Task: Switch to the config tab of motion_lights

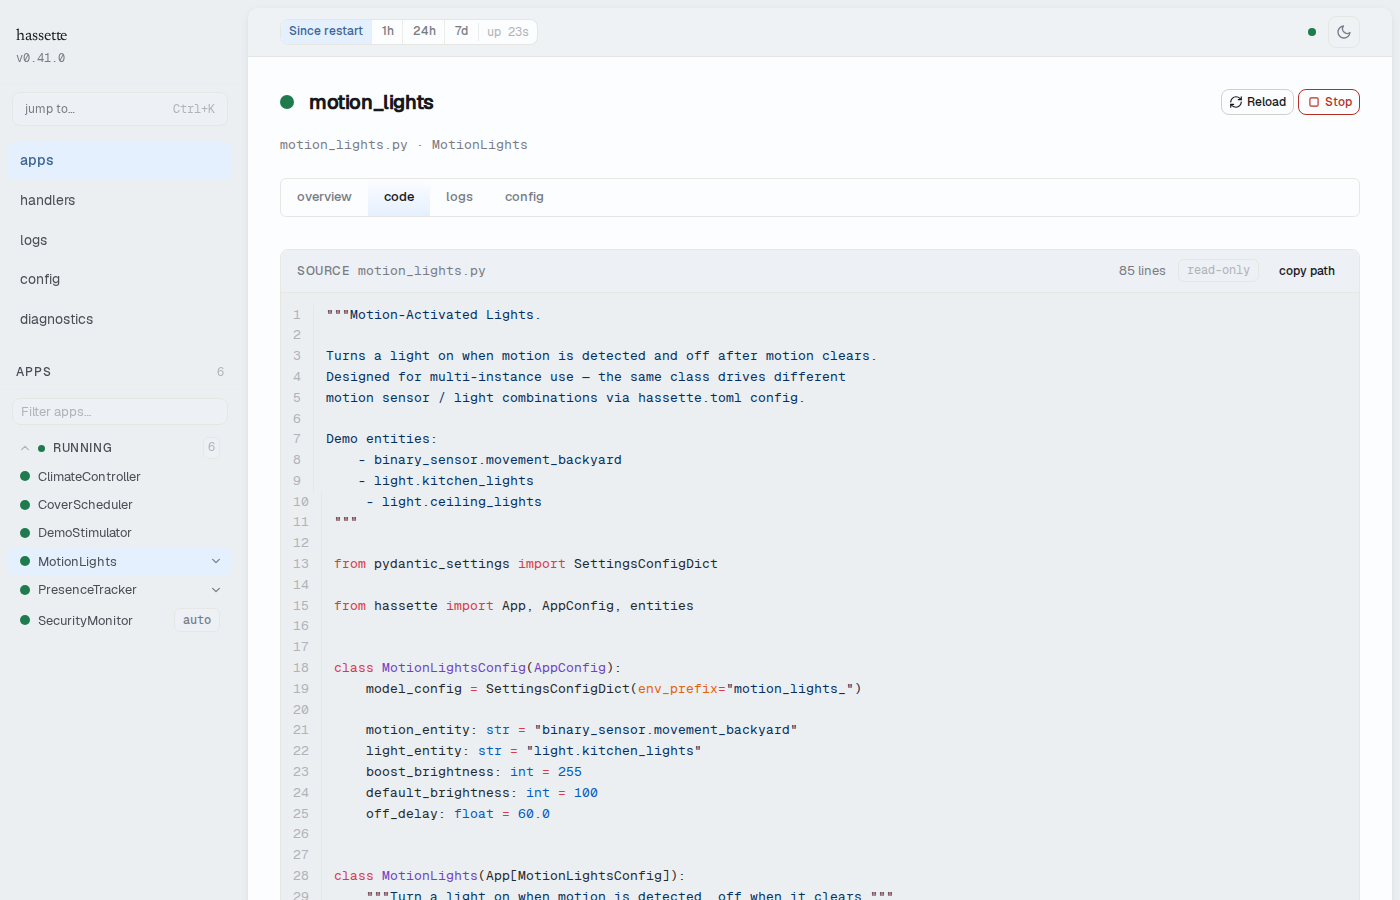Action: (524, 197)
